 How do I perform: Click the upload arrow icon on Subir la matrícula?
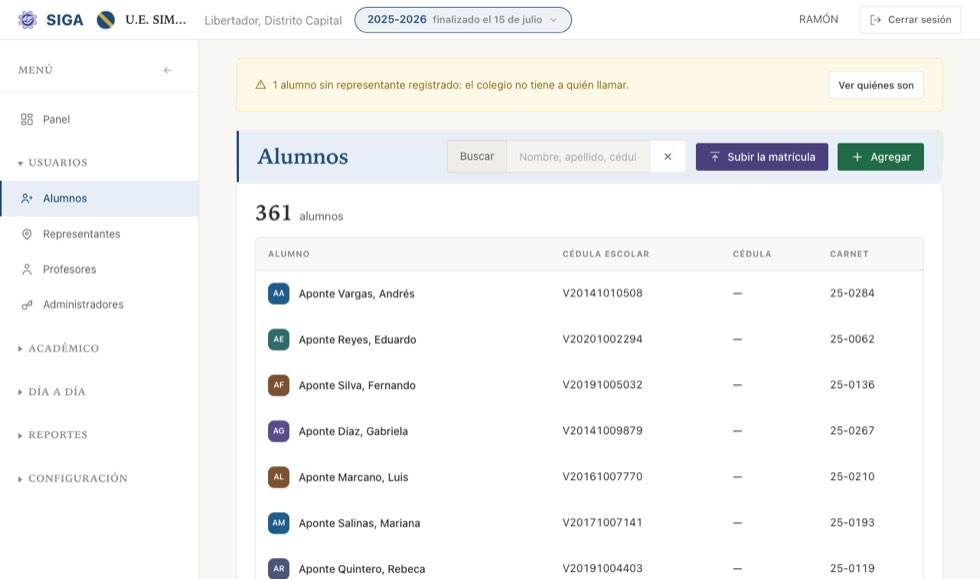click(715, 157)
